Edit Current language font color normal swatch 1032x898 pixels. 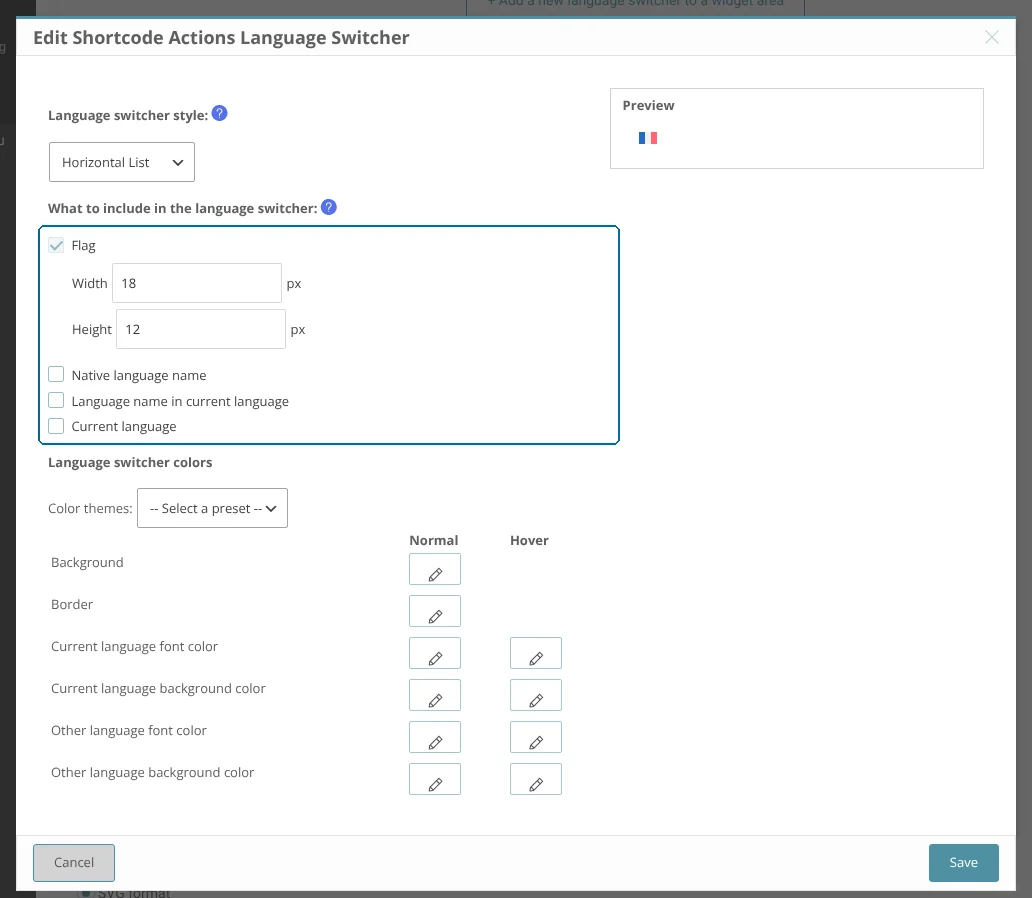click(x=435, y=653)
